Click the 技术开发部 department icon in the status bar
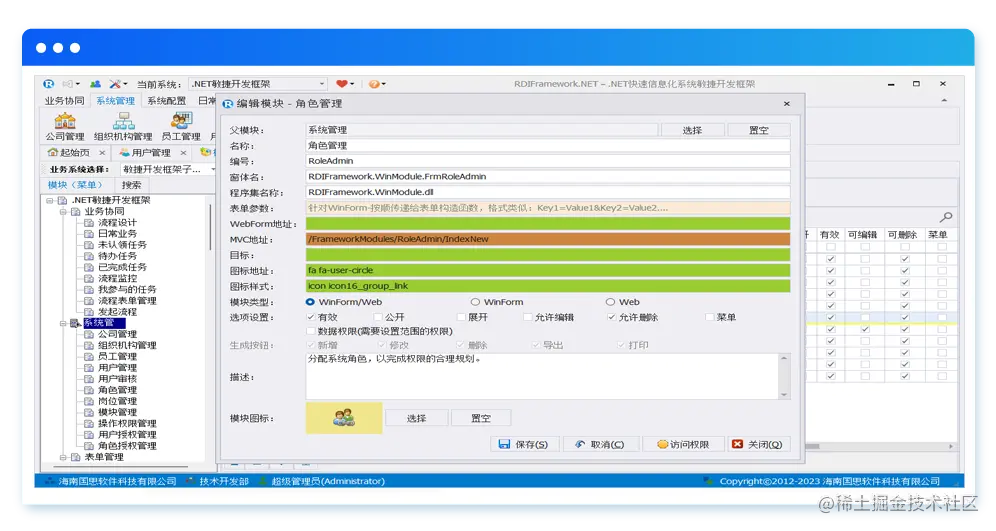This screenshot has width=996, height=531. click(191, 481)
